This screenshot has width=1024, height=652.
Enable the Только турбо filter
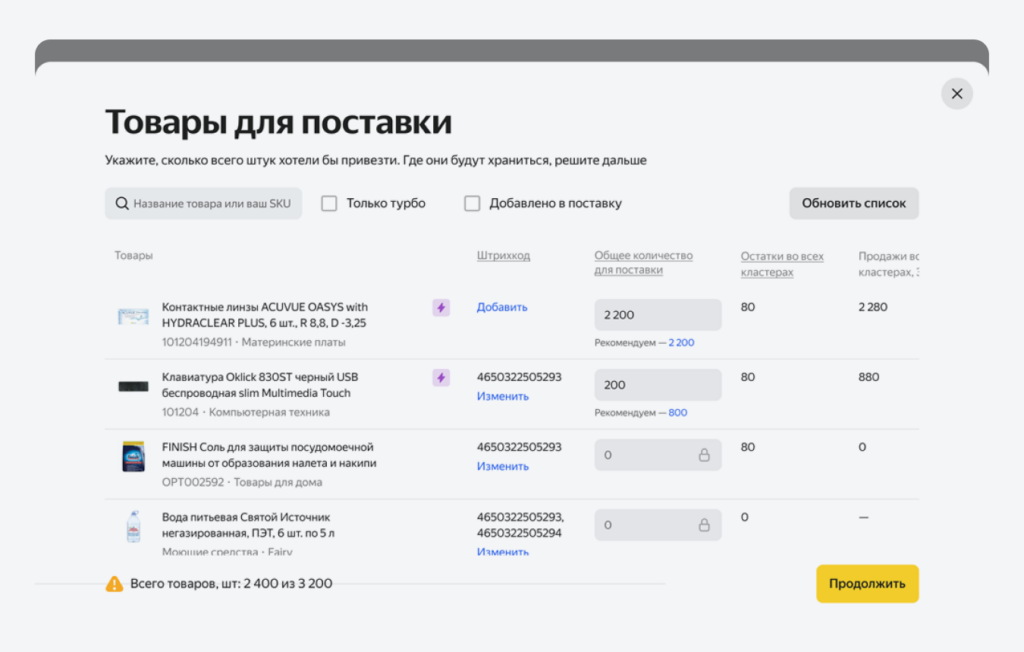tap(329, 203)
